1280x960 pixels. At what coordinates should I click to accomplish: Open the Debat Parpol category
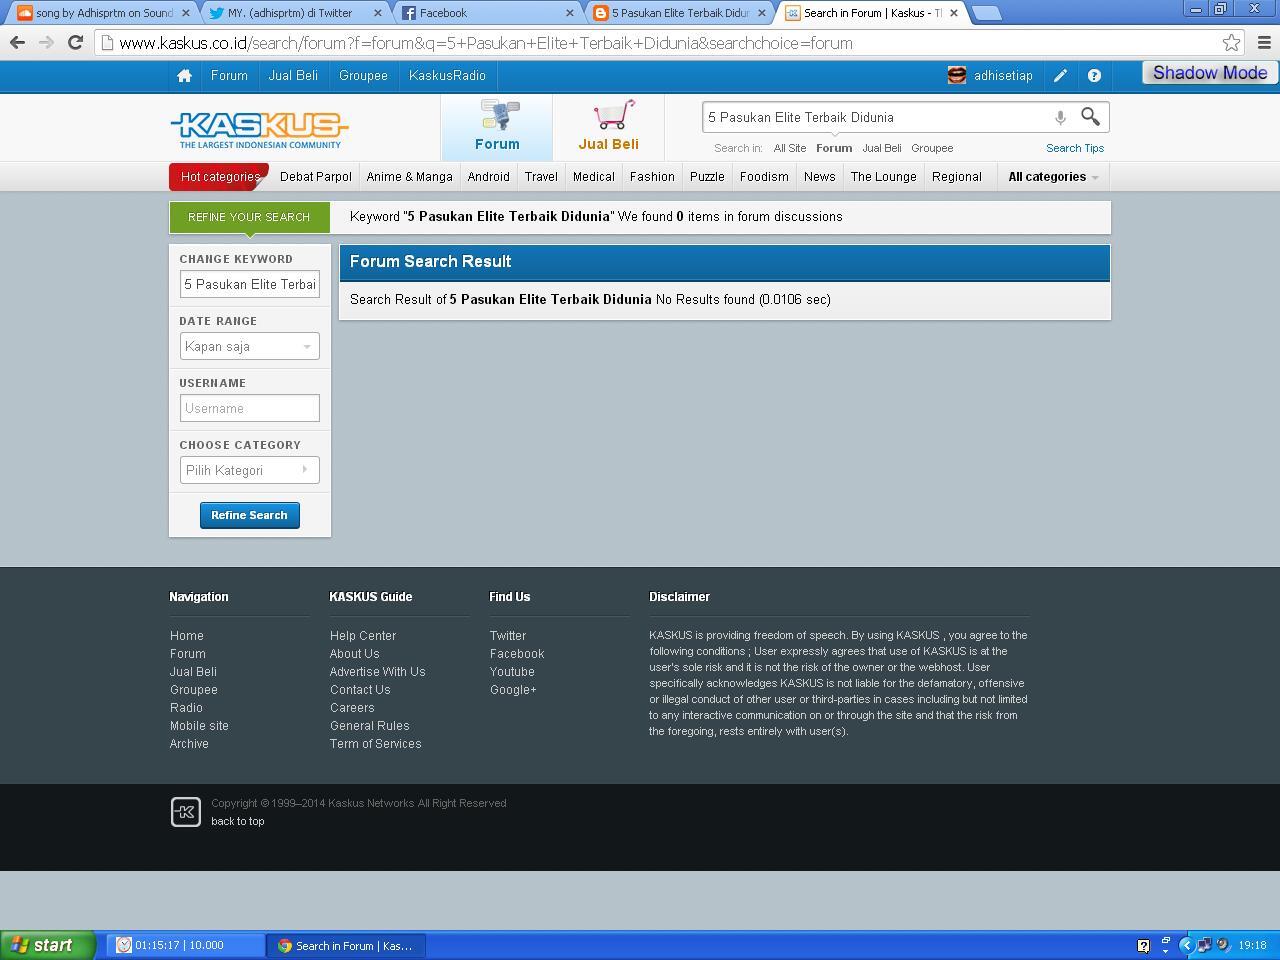pos(316,177)
